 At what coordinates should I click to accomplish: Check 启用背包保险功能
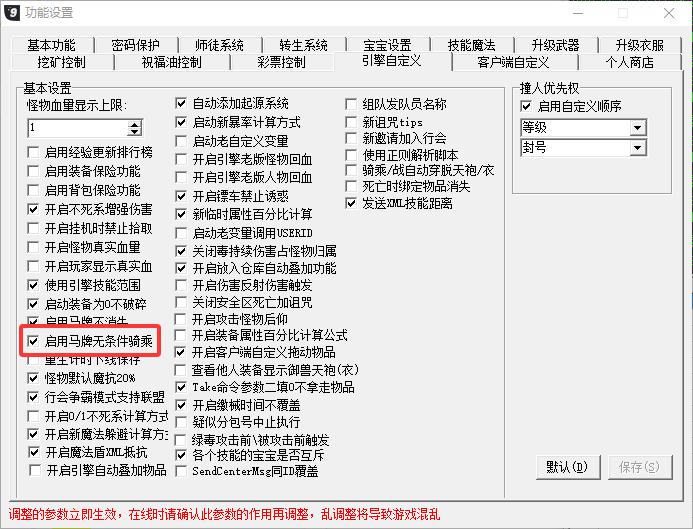pyautogui.click(x=33, y=190)
